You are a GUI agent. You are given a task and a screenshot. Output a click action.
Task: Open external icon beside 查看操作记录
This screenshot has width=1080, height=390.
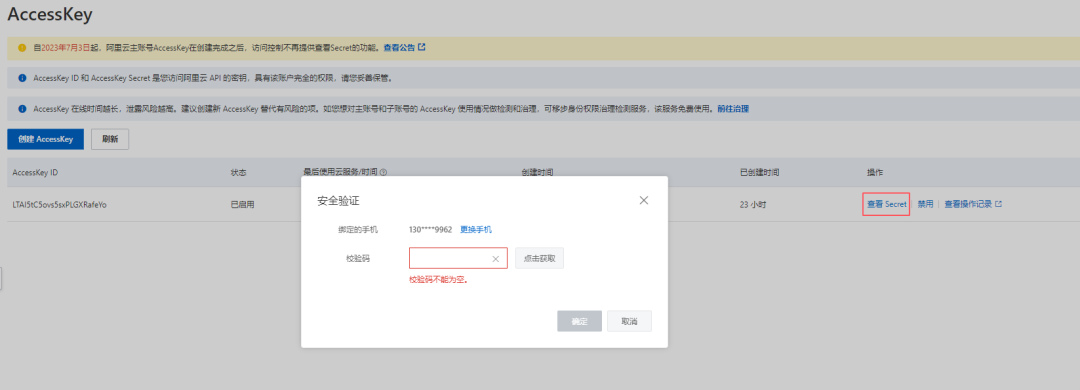(998, 204)
